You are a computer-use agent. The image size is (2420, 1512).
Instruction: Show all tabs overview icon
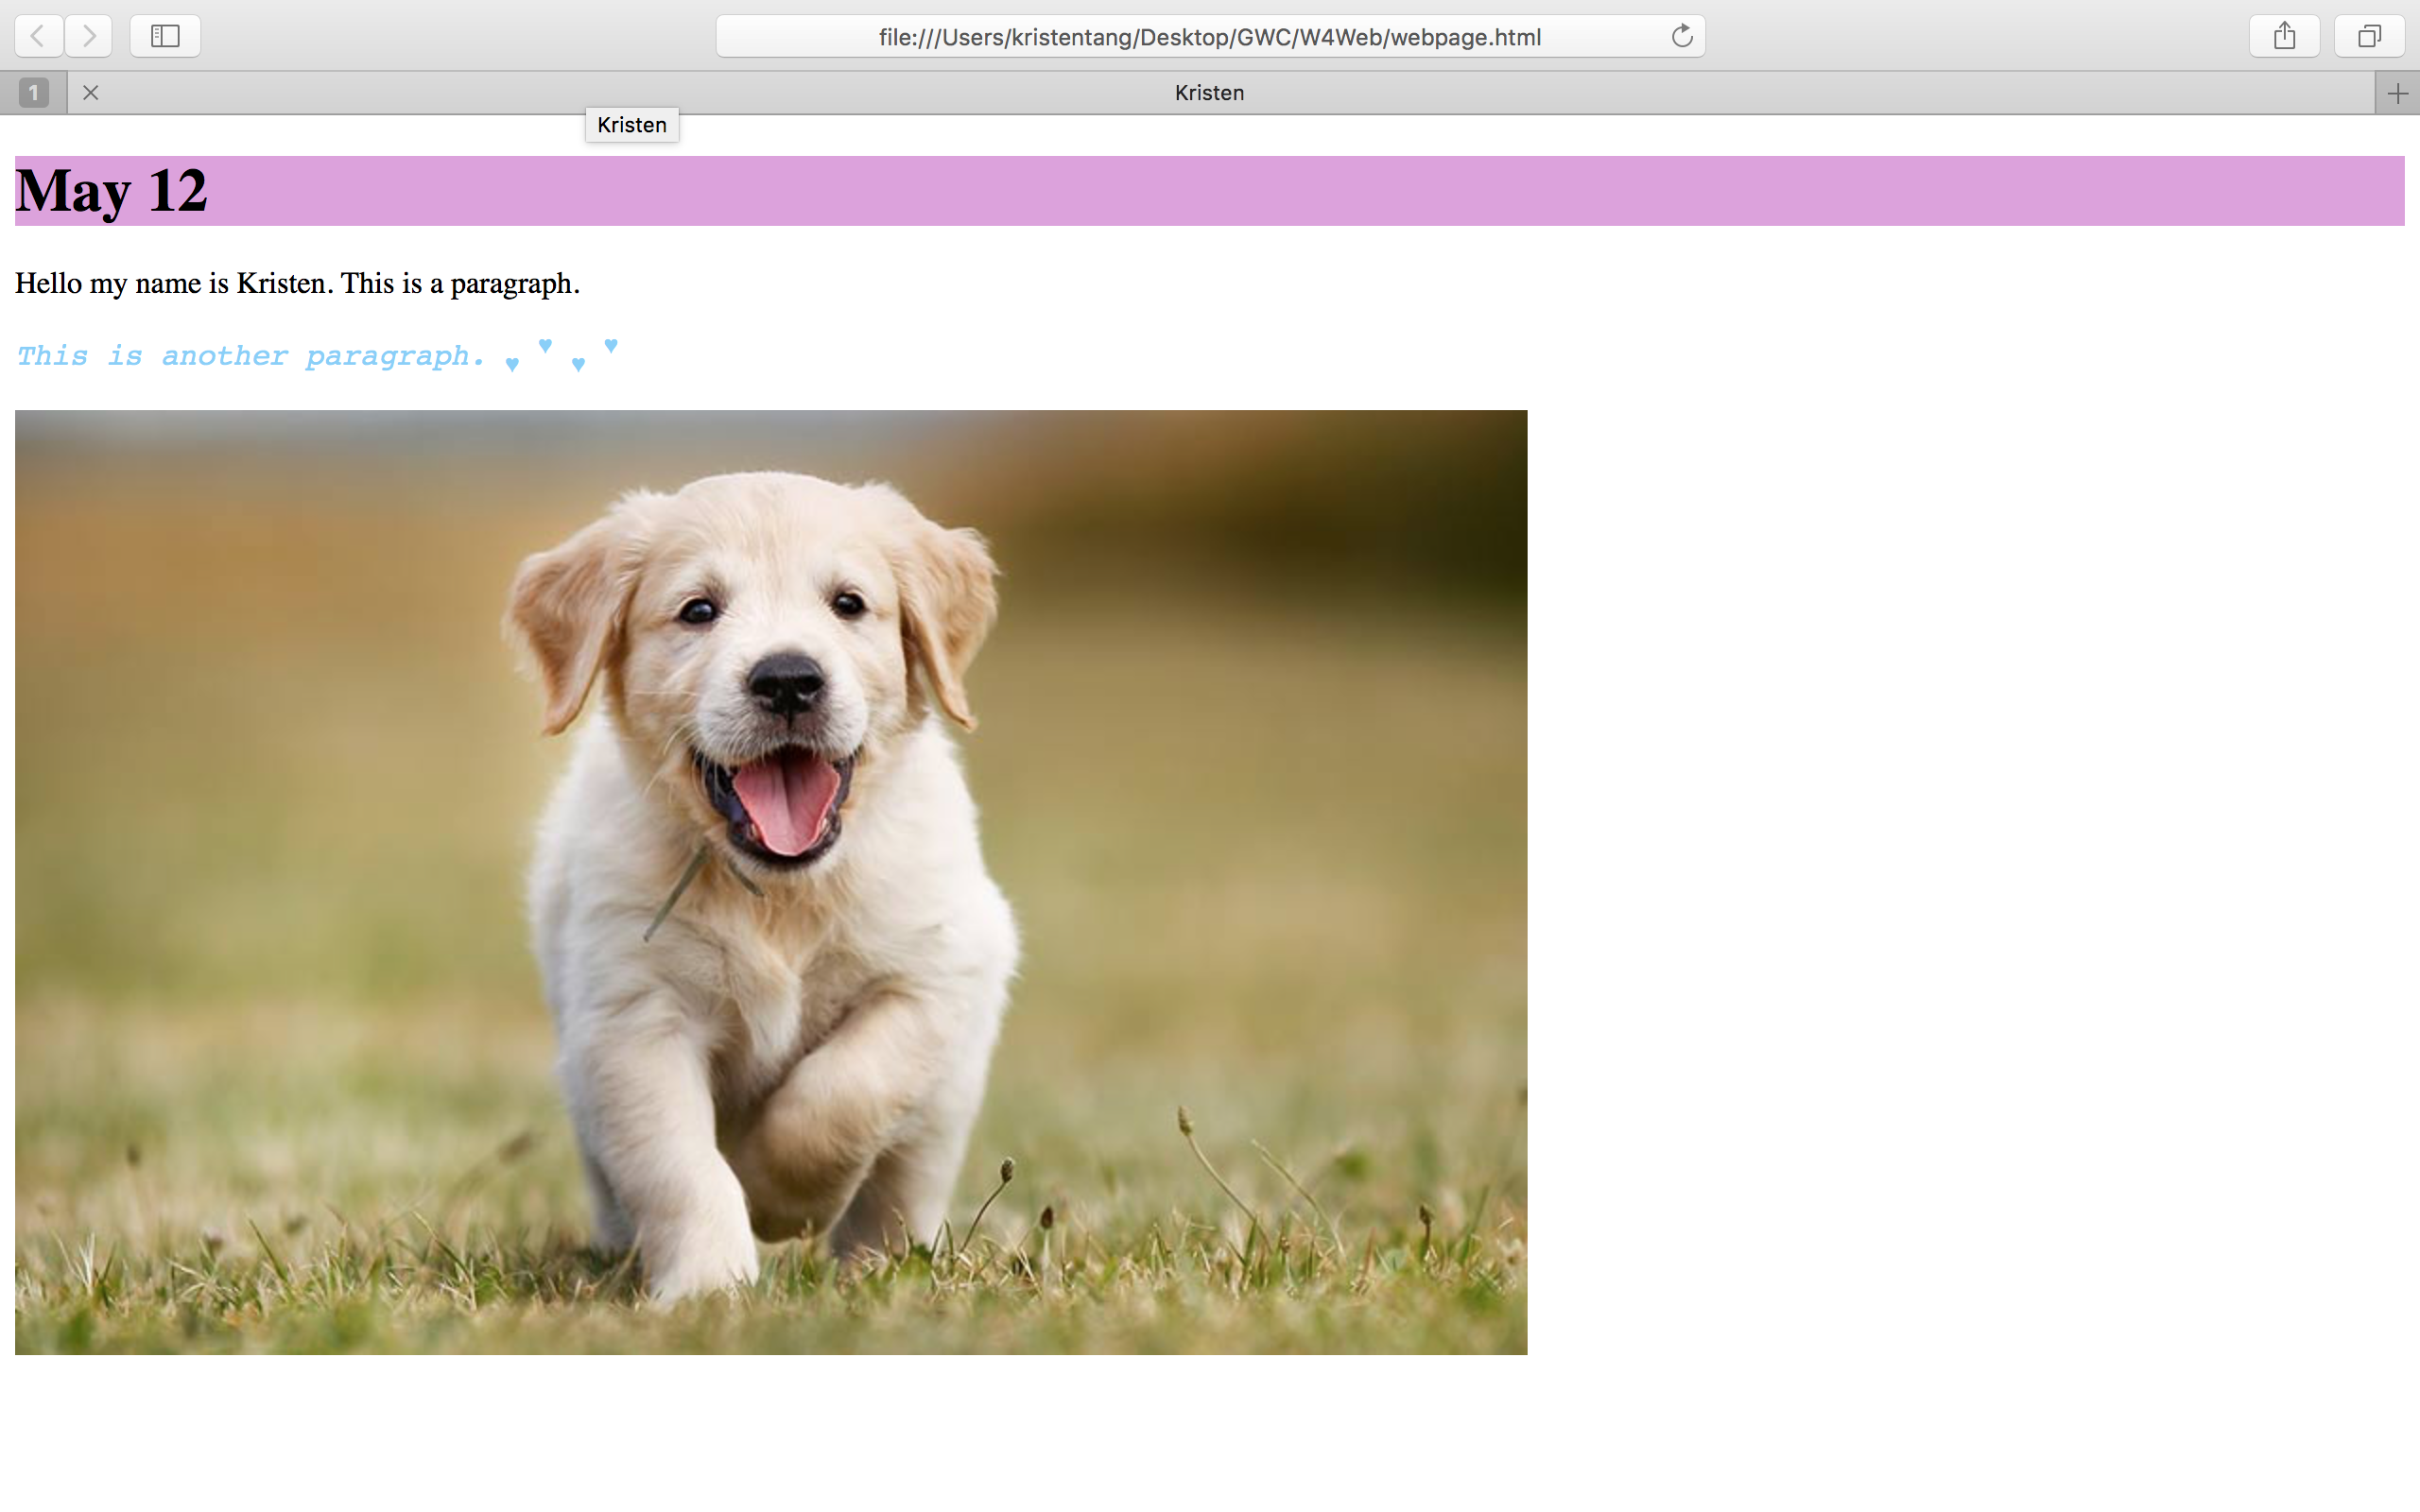(x=2369, y=36)
